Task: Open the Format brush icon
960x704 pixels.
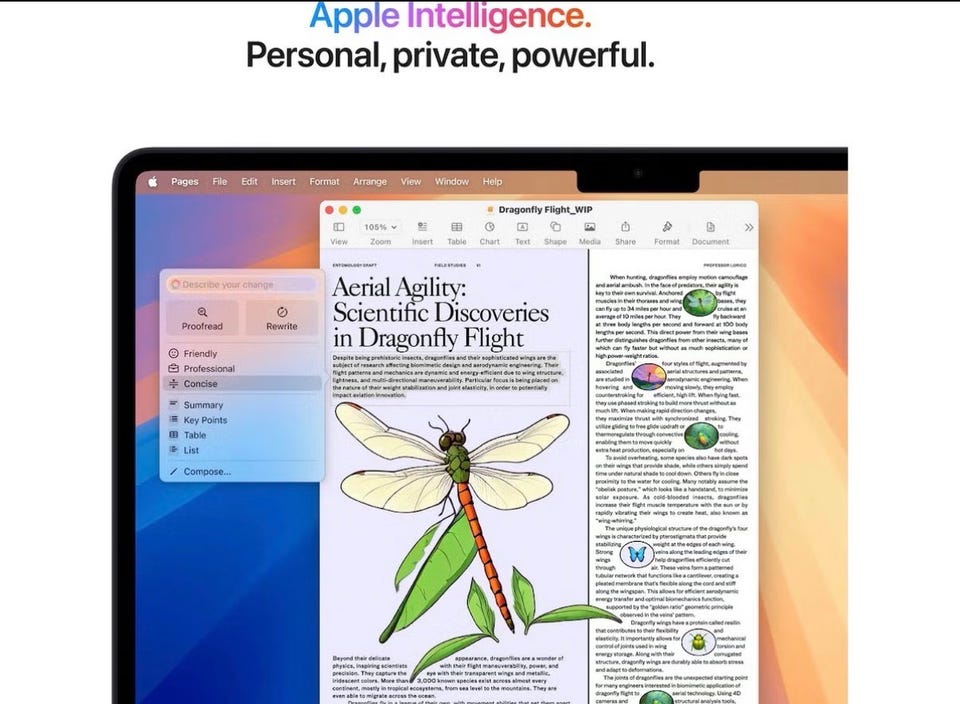Action: [667, 227]
